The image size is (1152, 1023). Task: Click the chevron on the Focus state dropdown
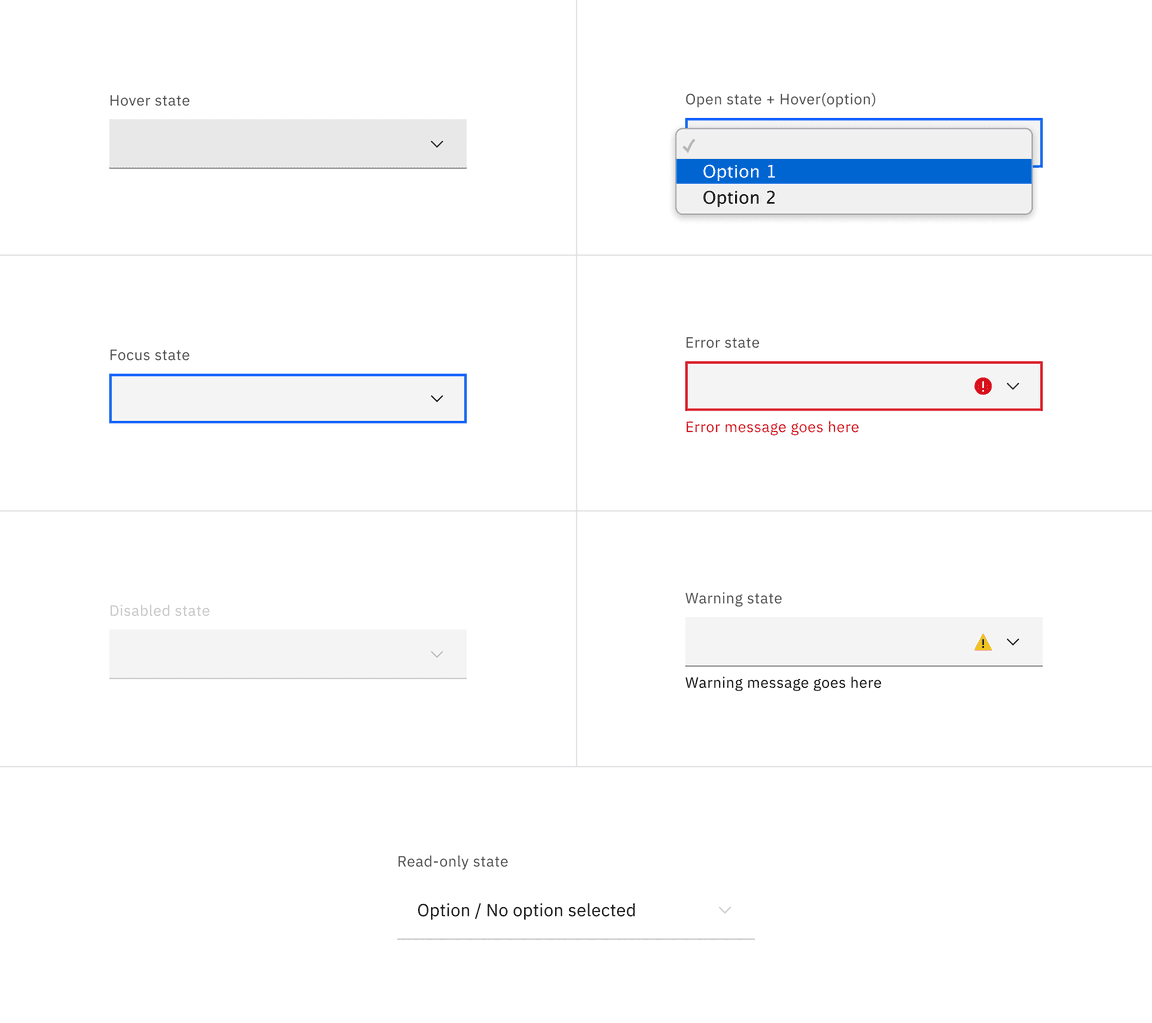point(436,398)
